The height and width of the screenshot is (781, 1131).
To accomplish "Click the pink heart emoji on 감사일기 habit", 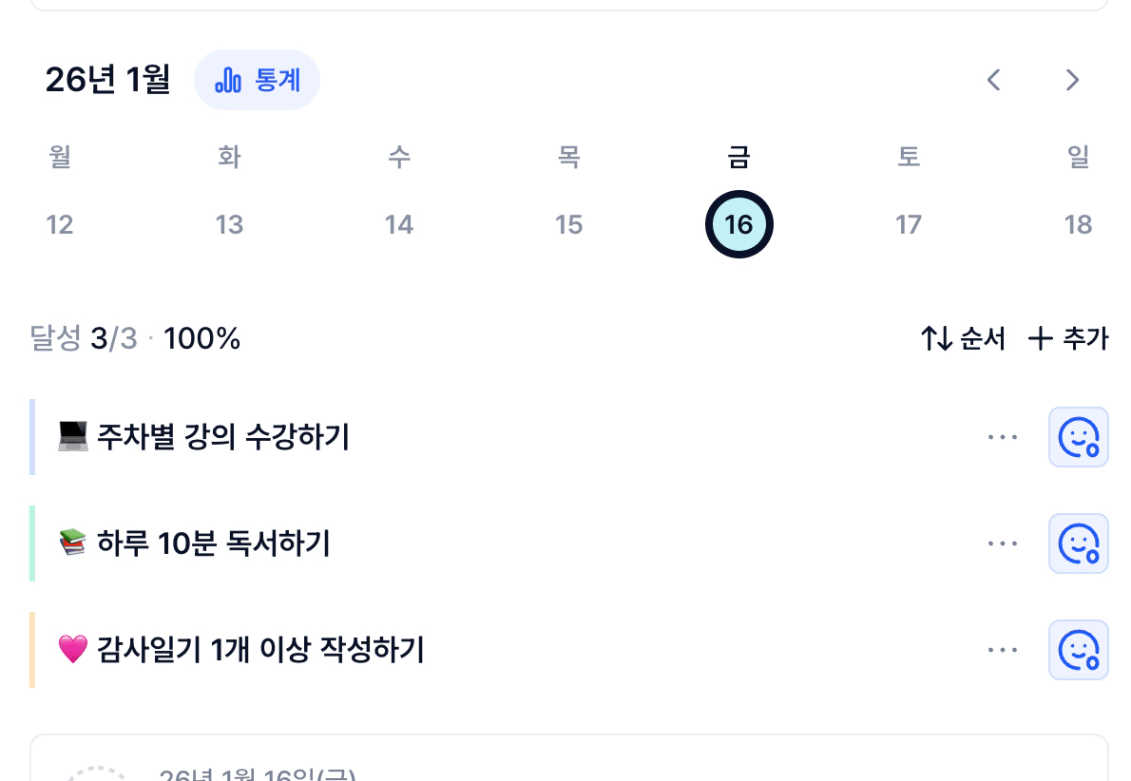I will tap(73, 650).
